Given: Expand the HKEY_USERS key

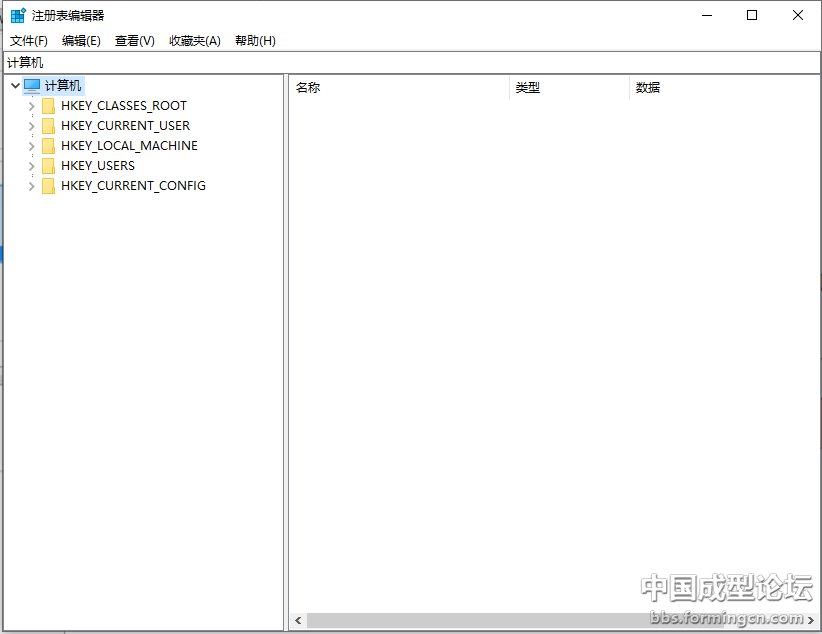Looking at the screenshot, I should (x=31, y=166).
